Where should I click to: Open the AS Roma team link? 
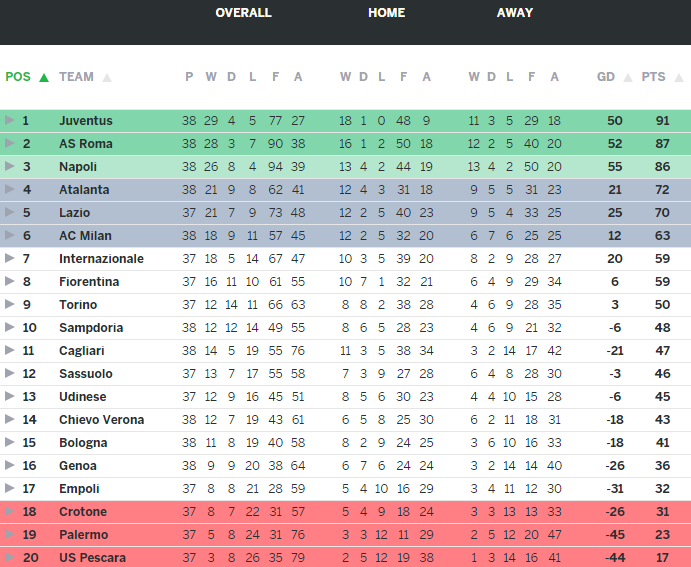85,144
